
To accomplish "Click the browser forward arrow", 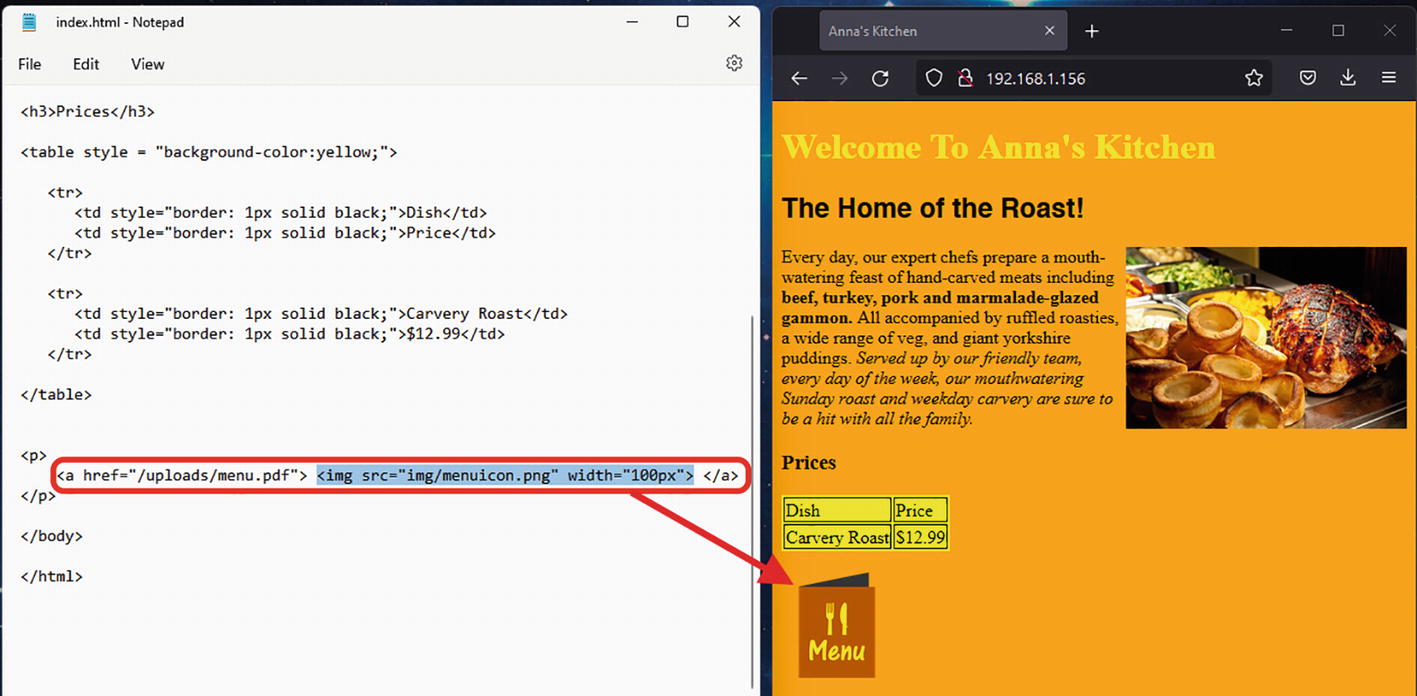I will pos(840,79).
